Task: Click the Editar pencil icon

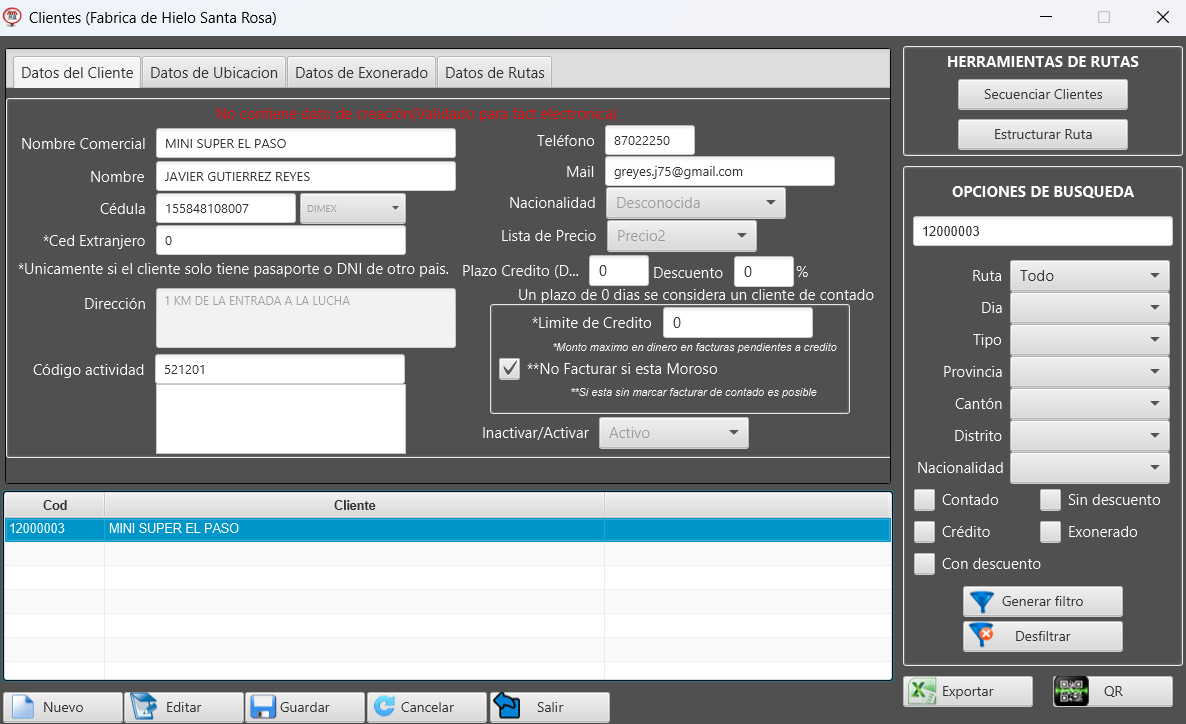Action: pyautogui.click(x=144, y=707)
